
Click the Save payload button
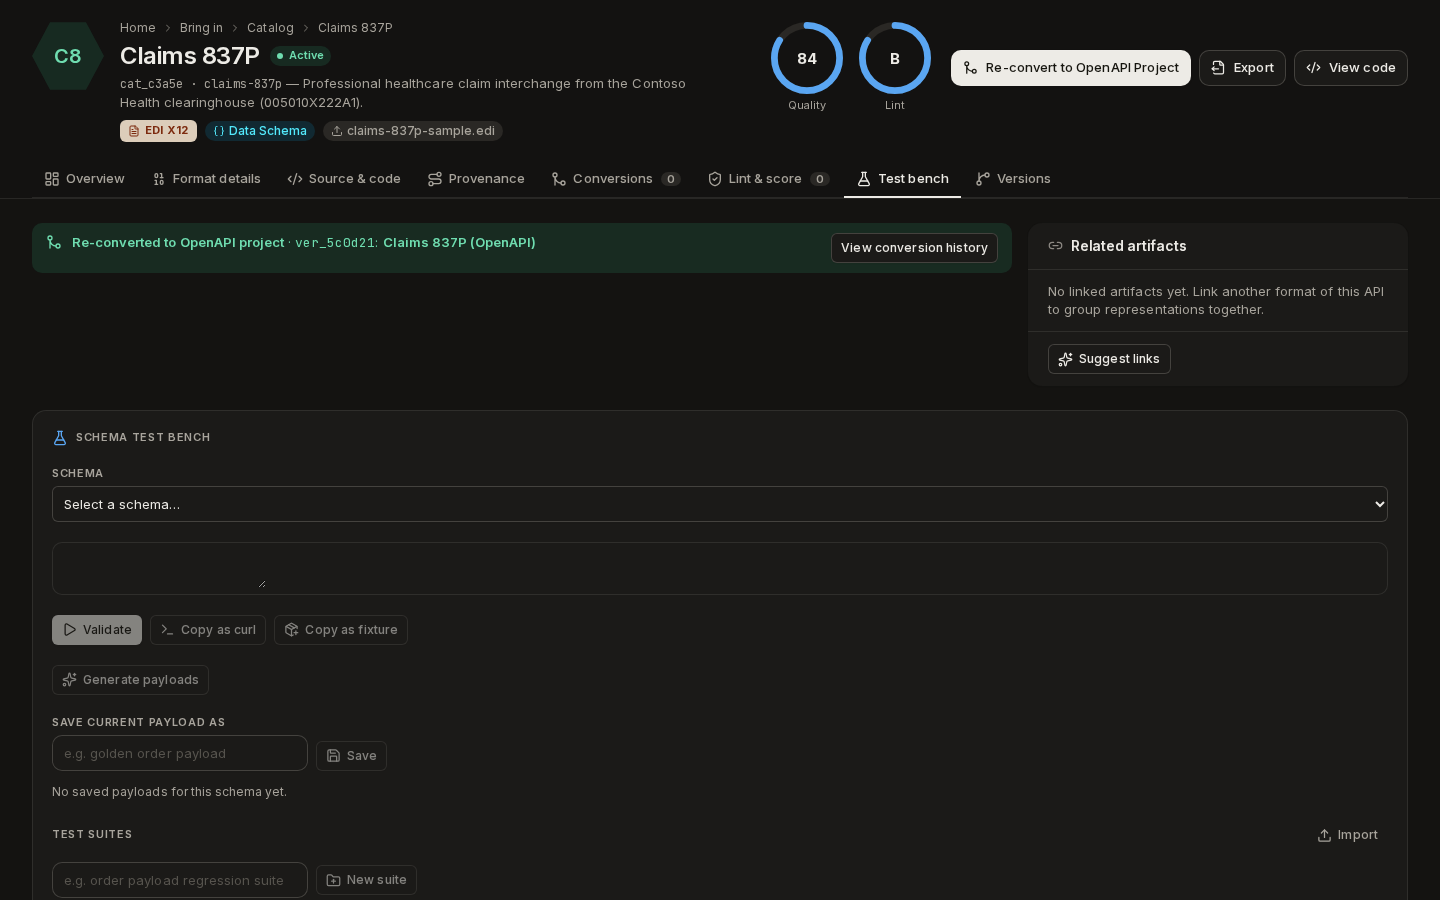351,756
